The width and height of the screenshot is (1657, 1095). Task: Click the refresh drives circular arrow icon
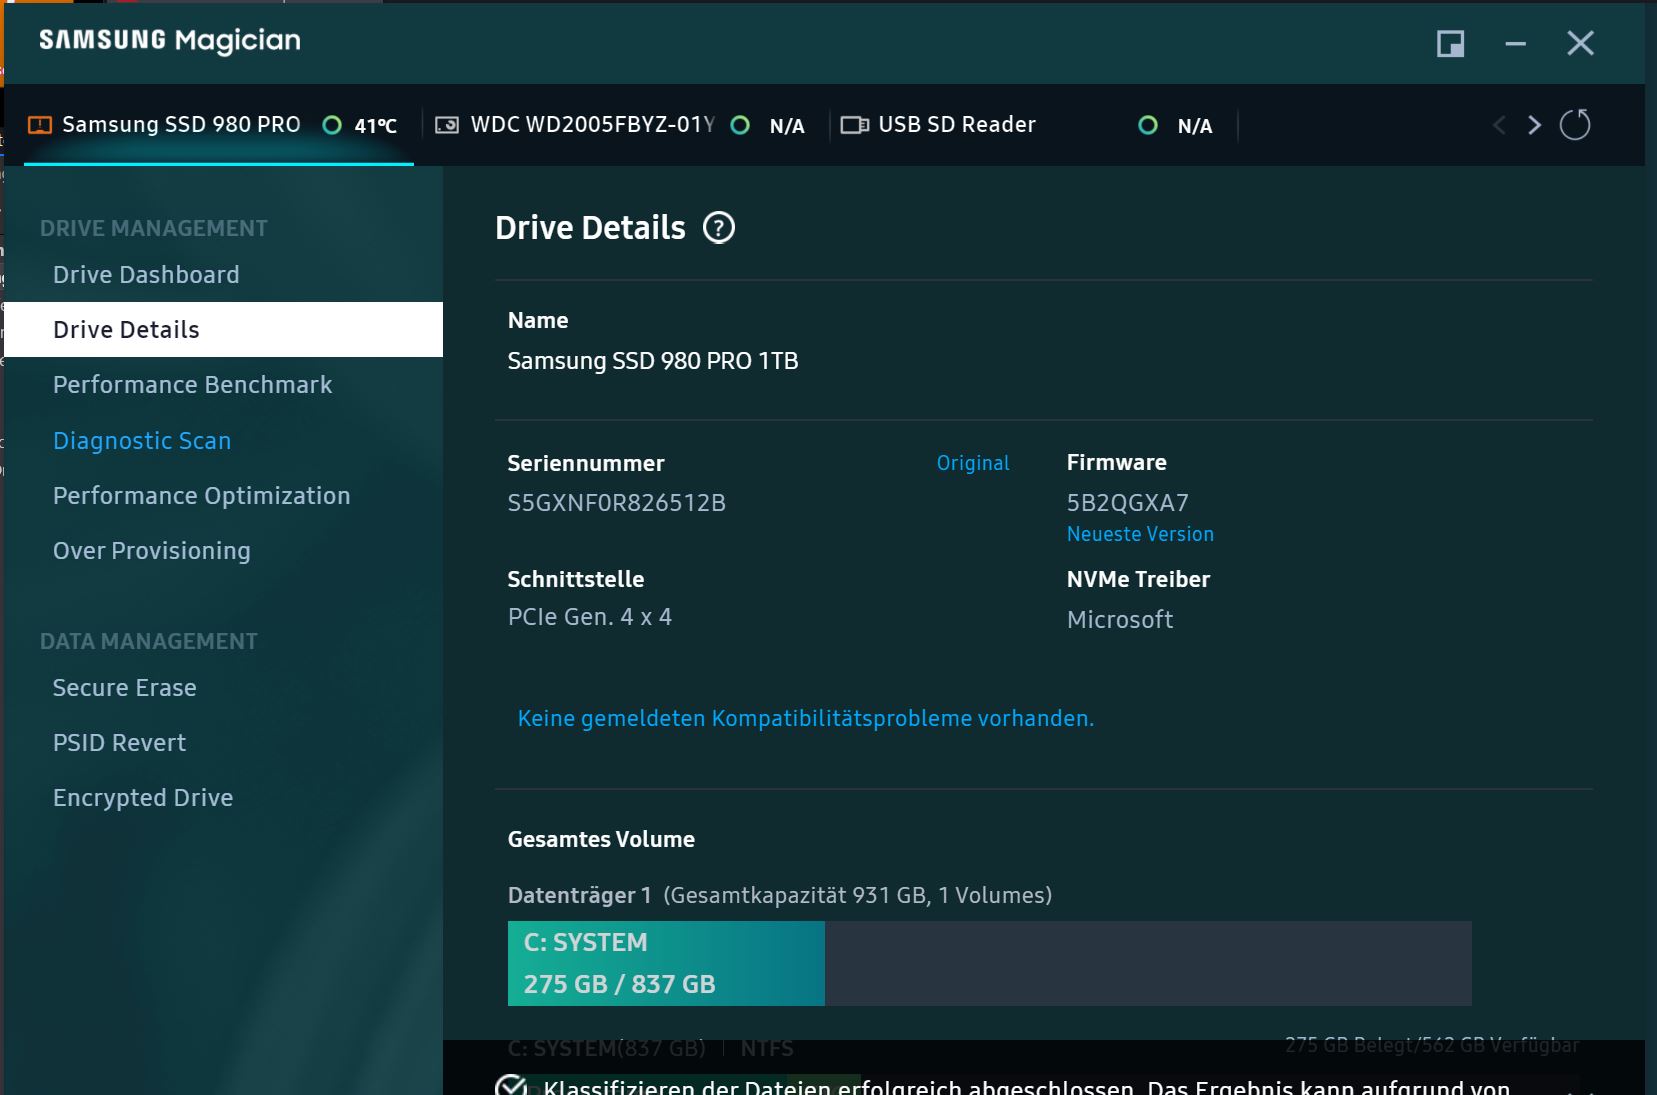[x=1575, y=125]
